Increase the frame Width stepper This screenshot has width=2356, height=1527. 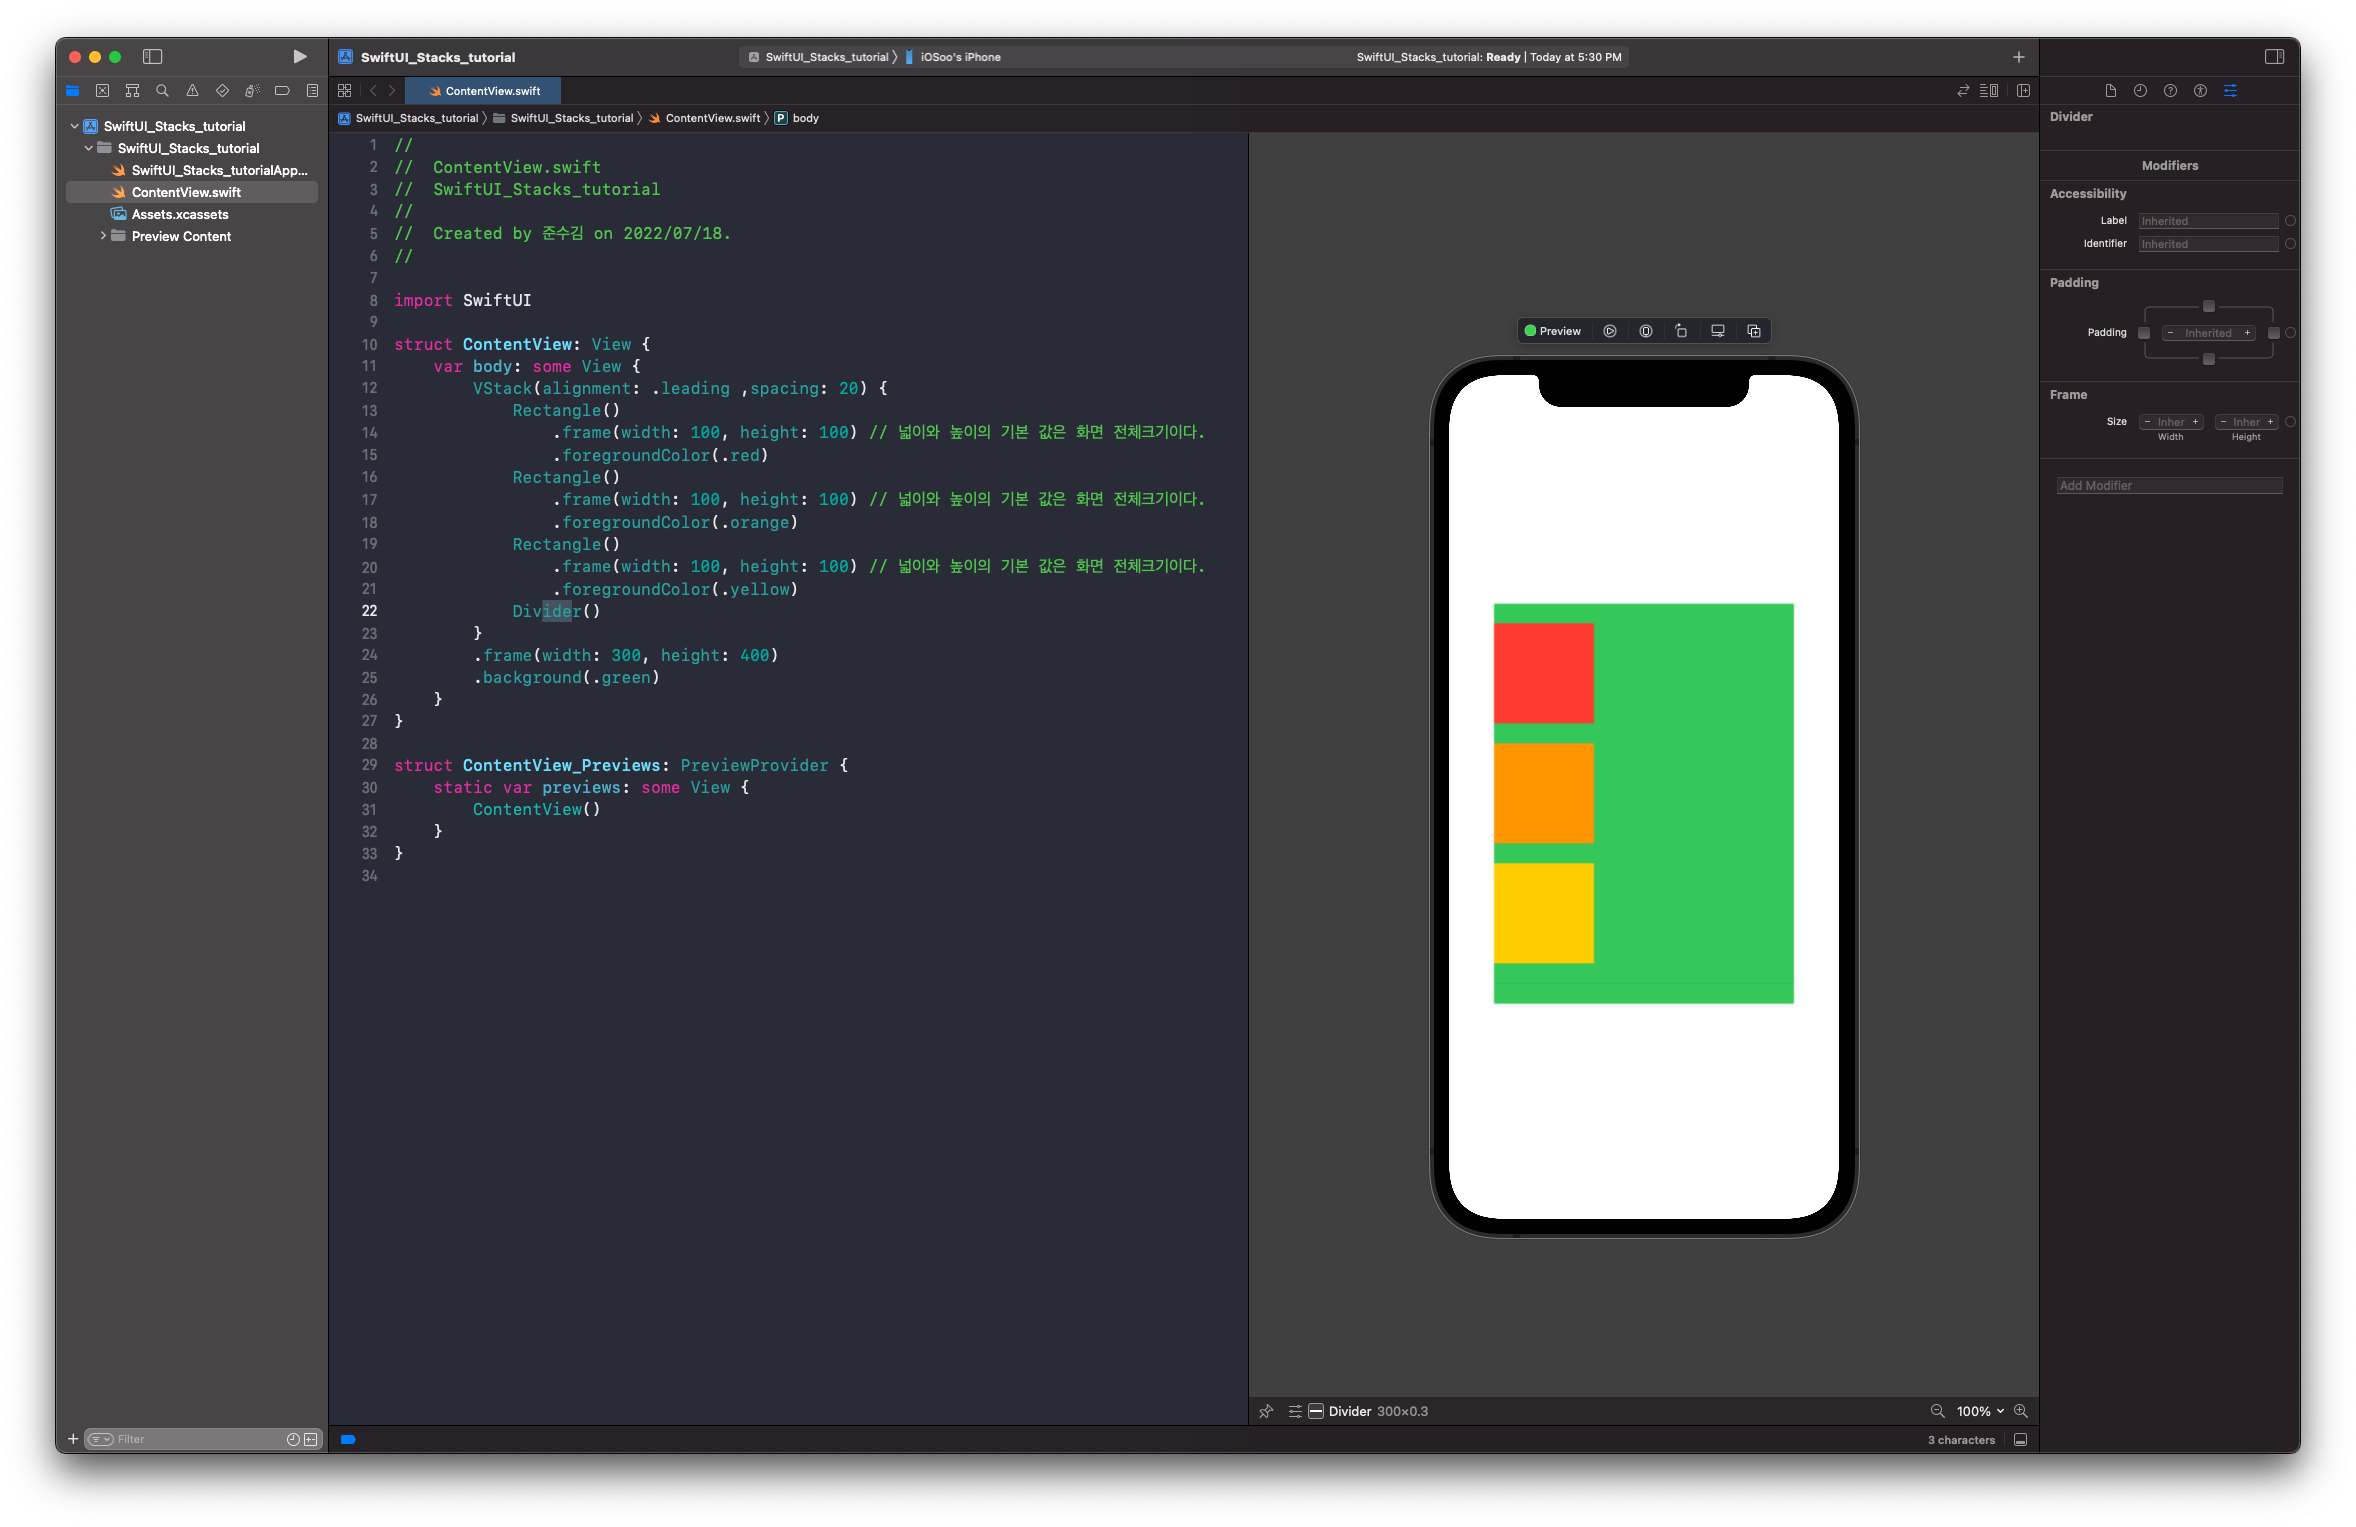(2196, 422)
